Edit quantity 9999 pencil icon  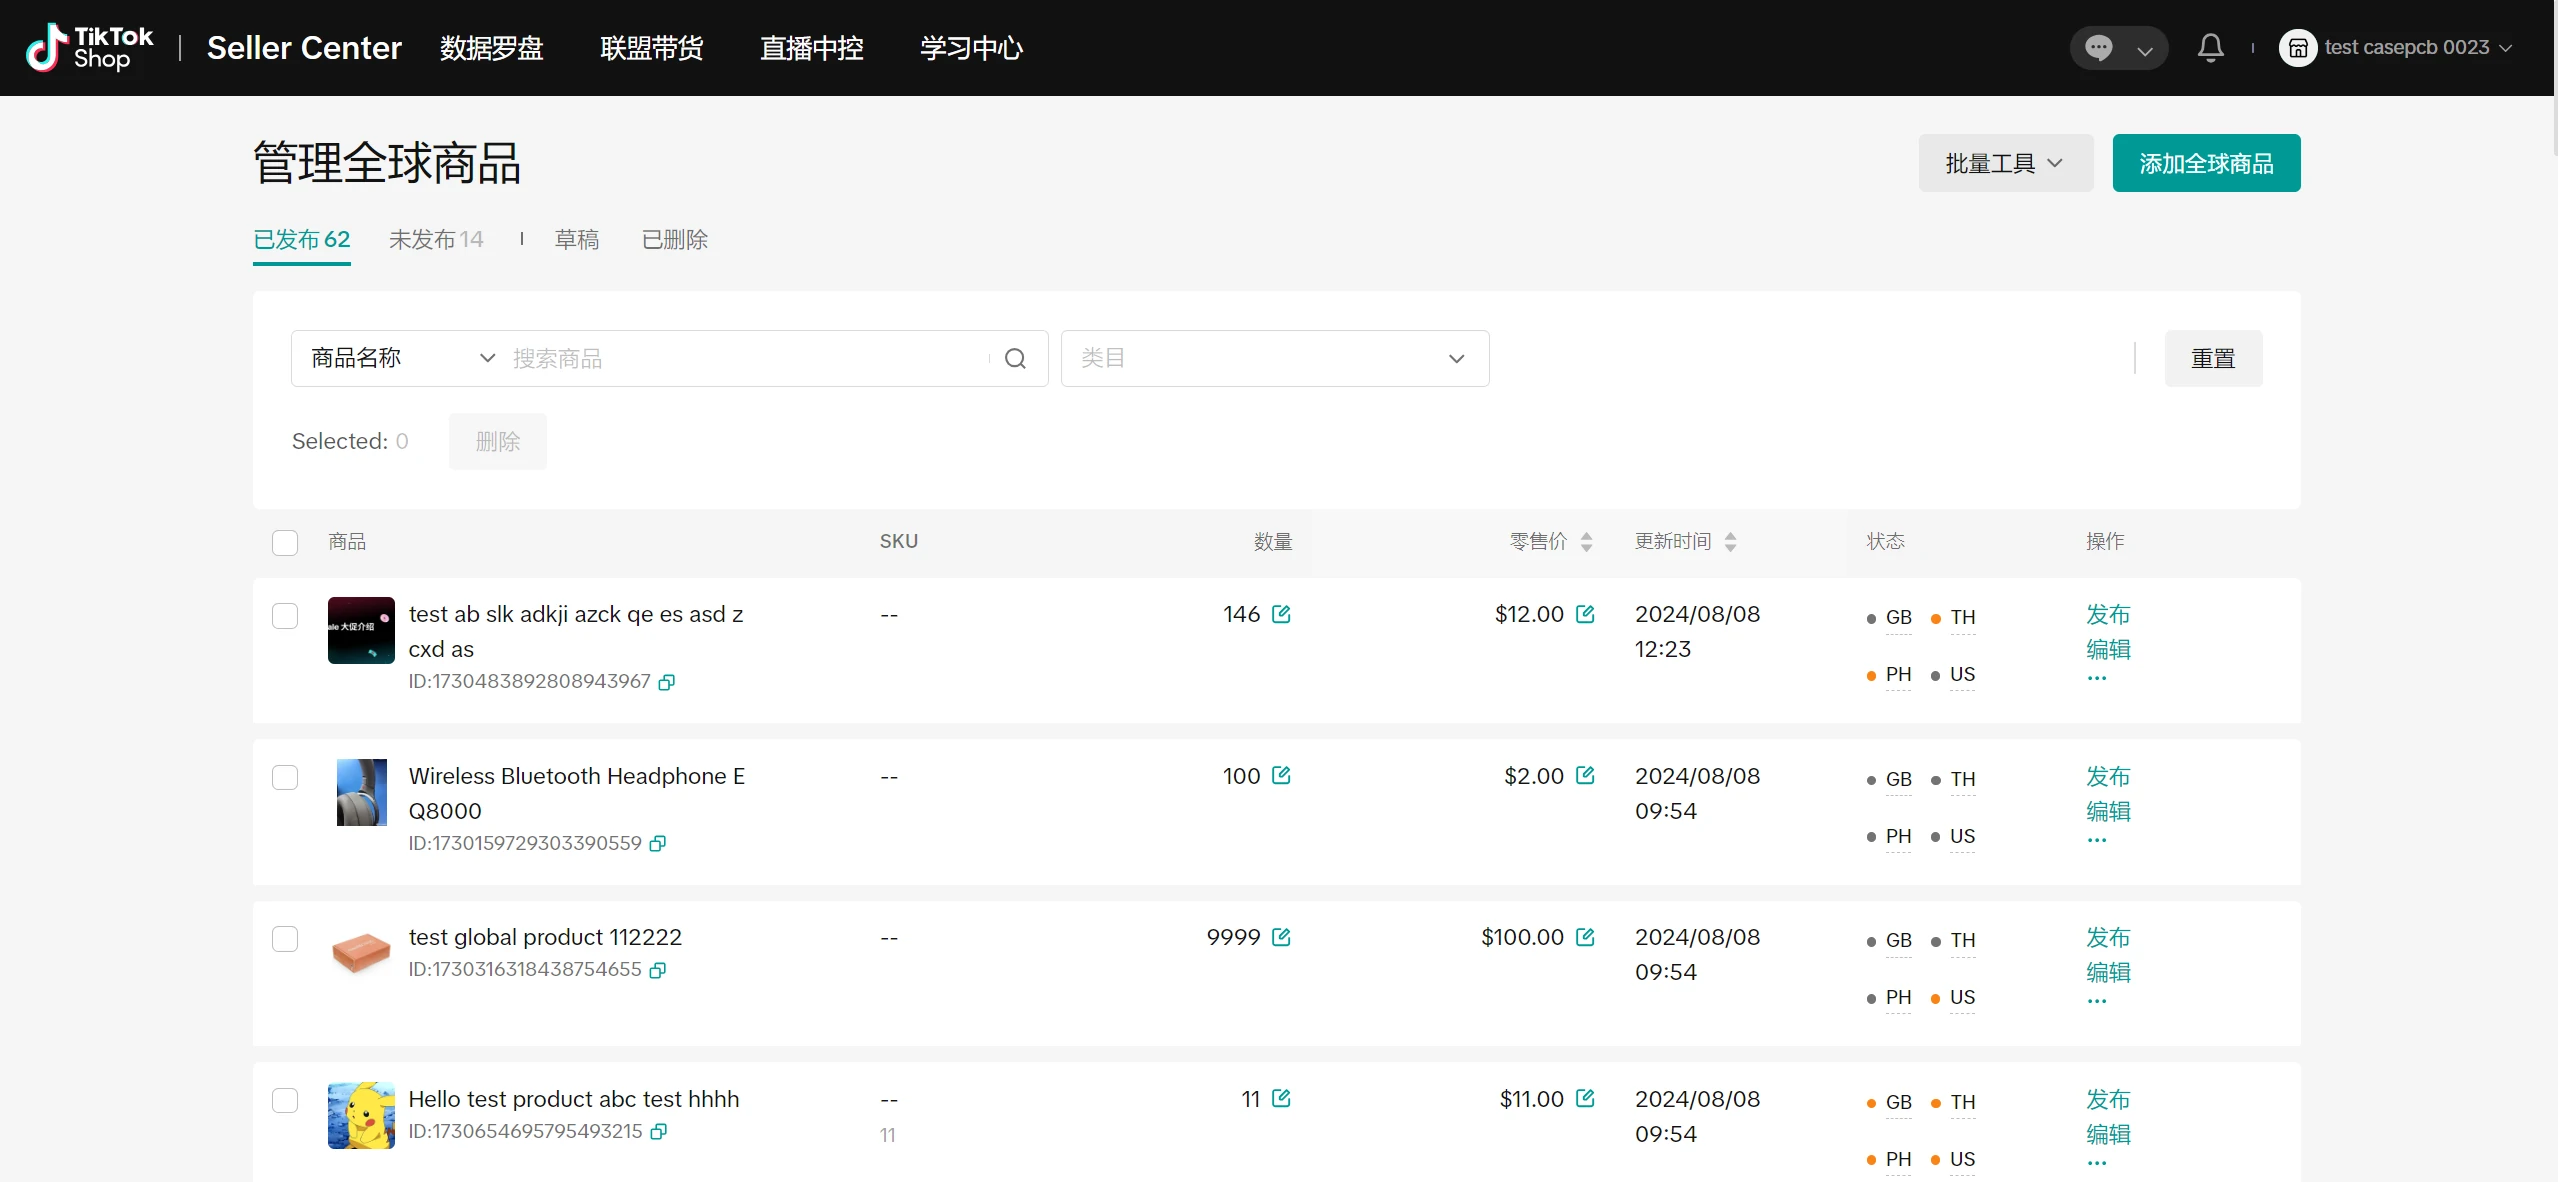tap(1281, 937)
